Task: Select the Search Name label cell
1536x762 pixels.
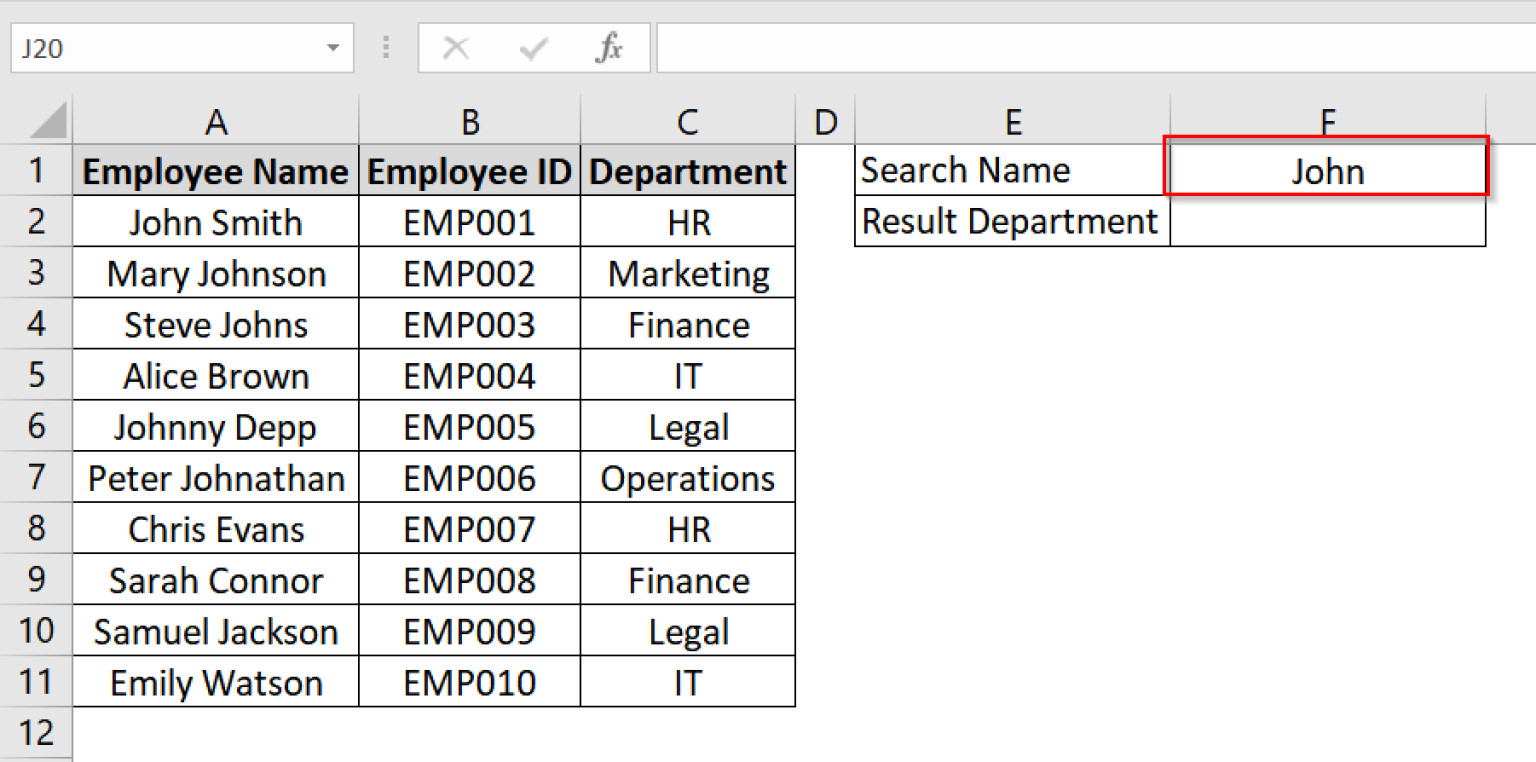Action: click(1012, 170)
